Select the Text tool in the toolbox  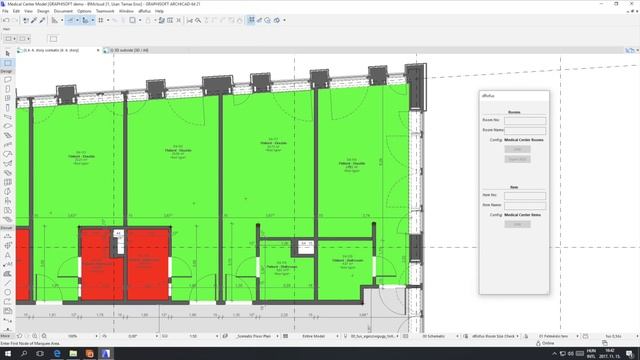[x=8, y=255]
